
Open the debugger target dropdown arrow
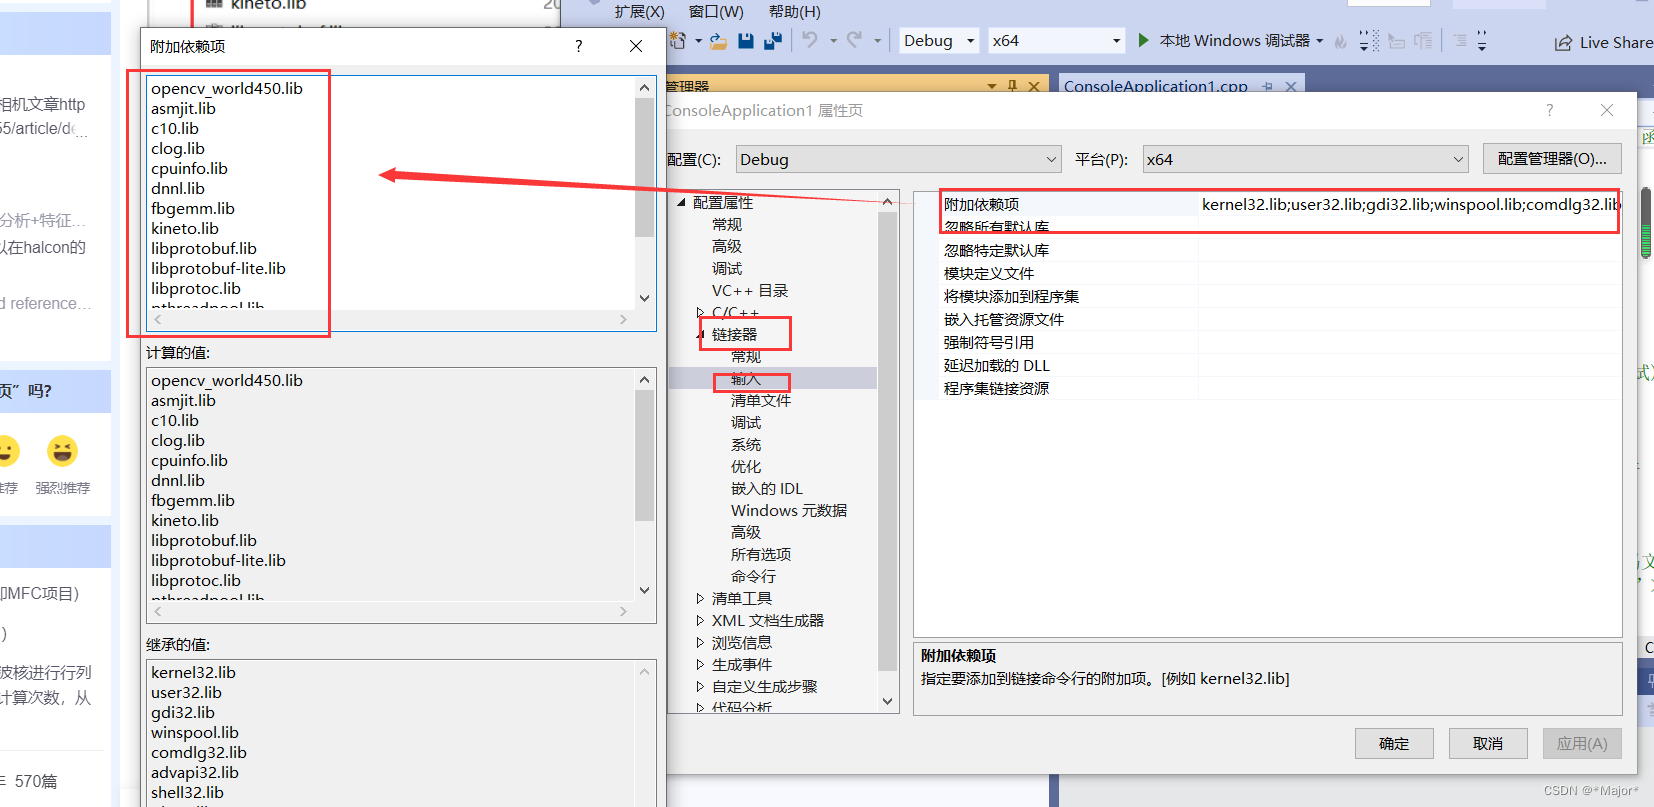click(1320, 41)
